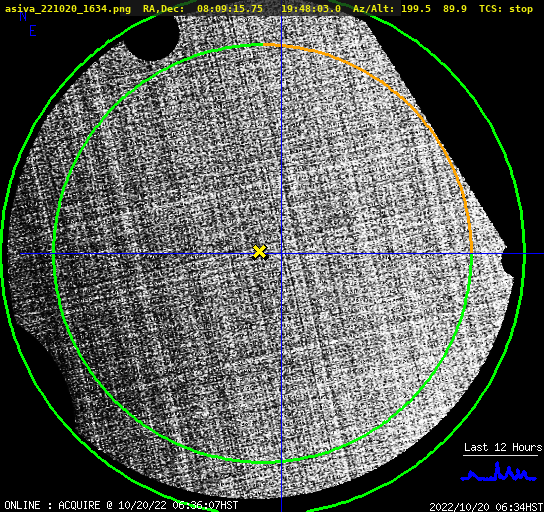Screen dimensions: 544x512
Task: Click the Last 12 Hours heading
Action: (503, 447)
